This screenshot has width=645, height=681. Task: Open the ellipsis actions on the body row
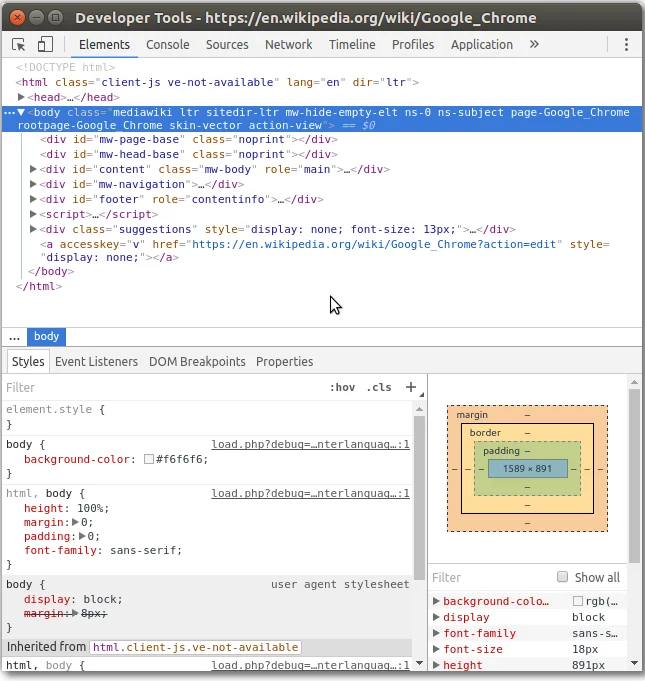pos(9,112)
